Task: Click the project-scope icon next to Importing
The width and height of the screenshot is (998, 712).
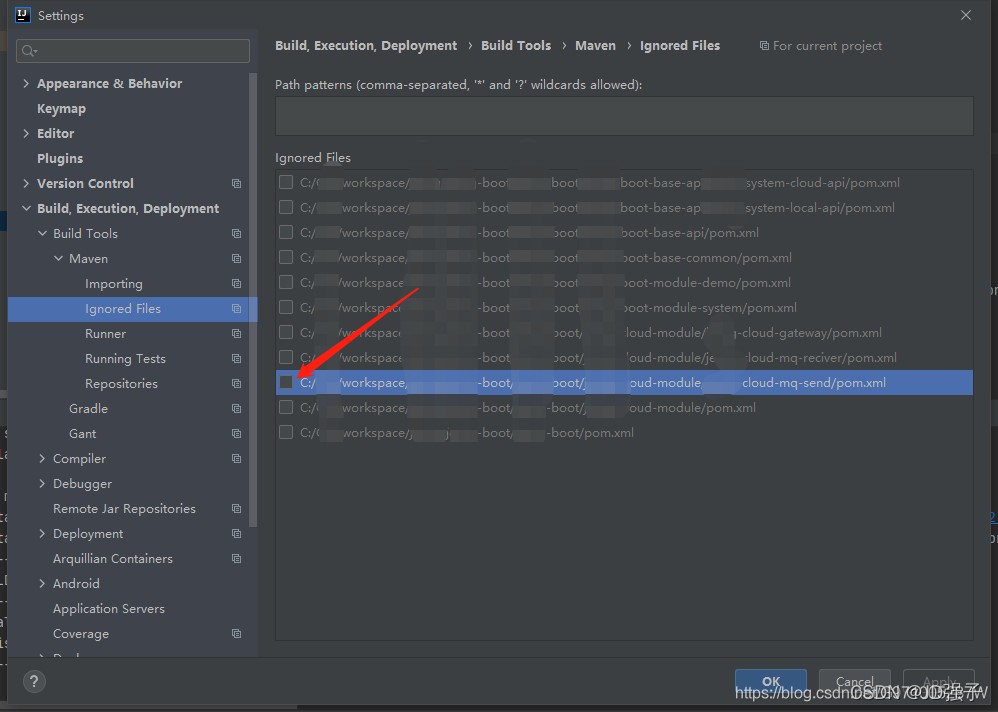Action: tap(236, 283)
